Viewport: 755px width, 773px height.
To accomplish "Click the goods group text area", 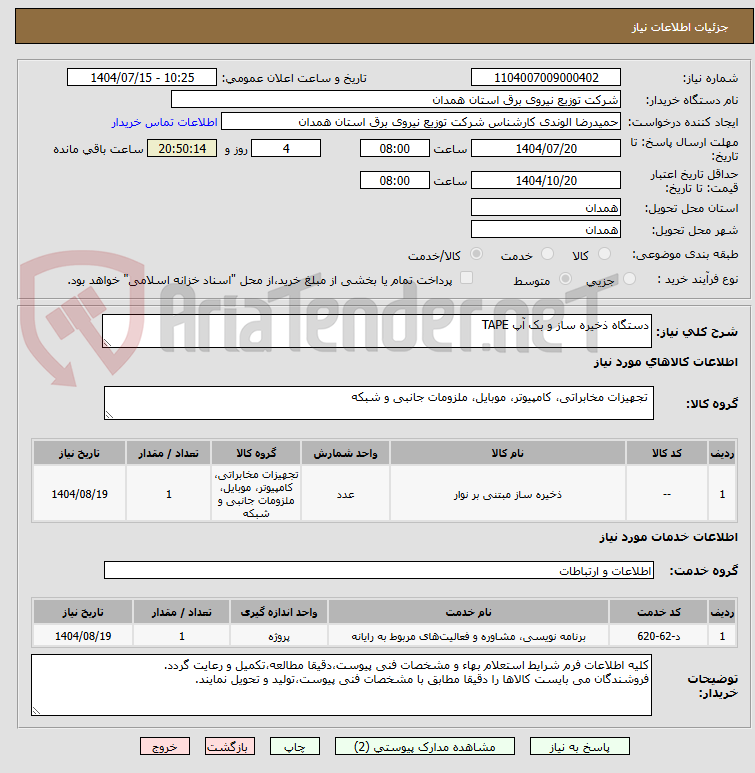I will click(x=379, y=403).
